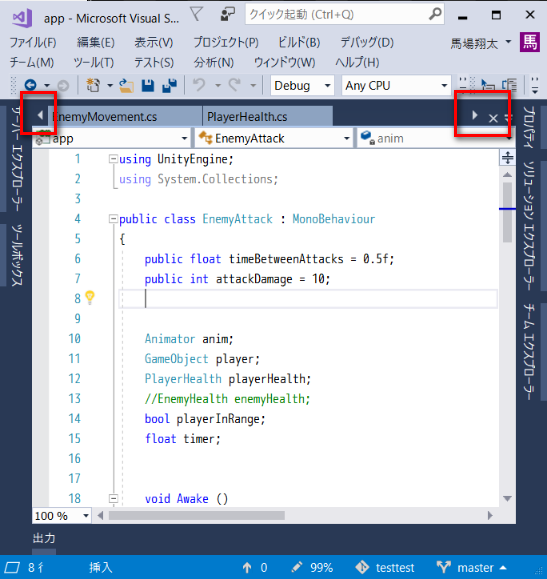The image size is (547, 579).
Task: Open the ファイル(F) menu
Action: 33,42
